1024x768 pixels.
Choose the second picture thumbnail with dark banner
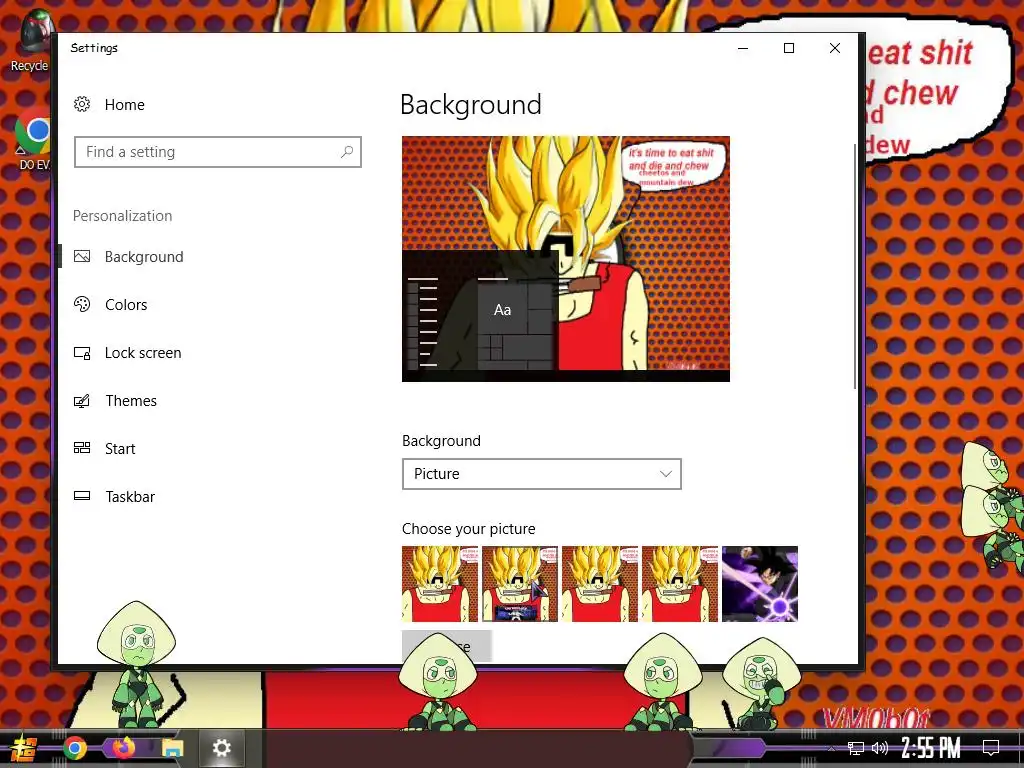coord(520,584)
